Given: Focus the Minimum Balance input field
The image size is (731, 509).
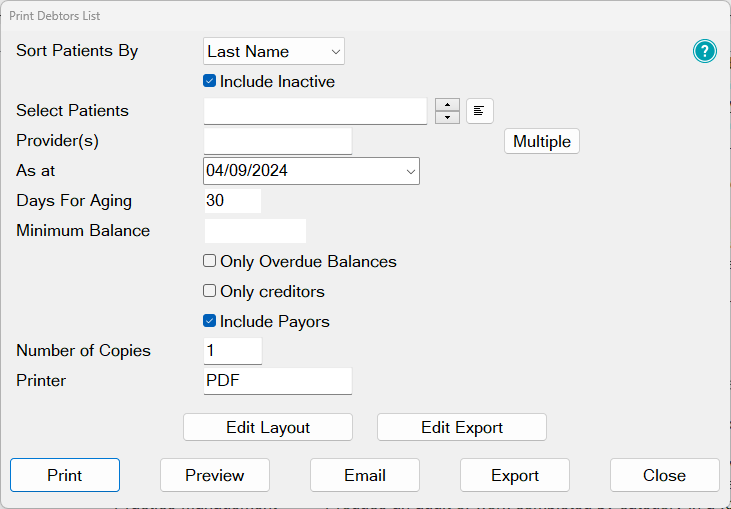Looking at the screenshot, I should 255,231.
